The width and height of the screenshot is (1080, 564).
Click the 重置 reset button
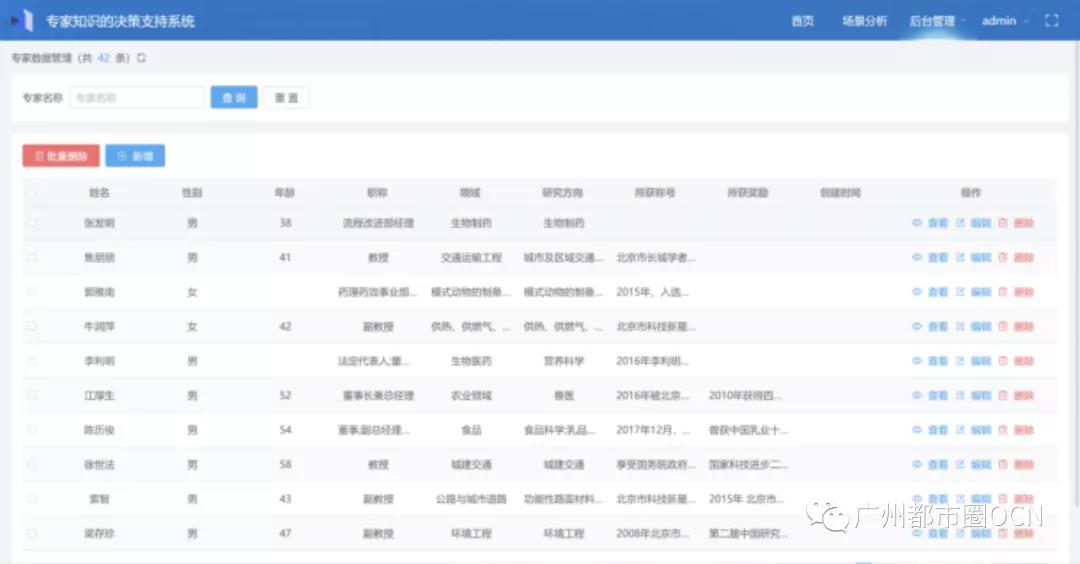(x=286, y=97)
